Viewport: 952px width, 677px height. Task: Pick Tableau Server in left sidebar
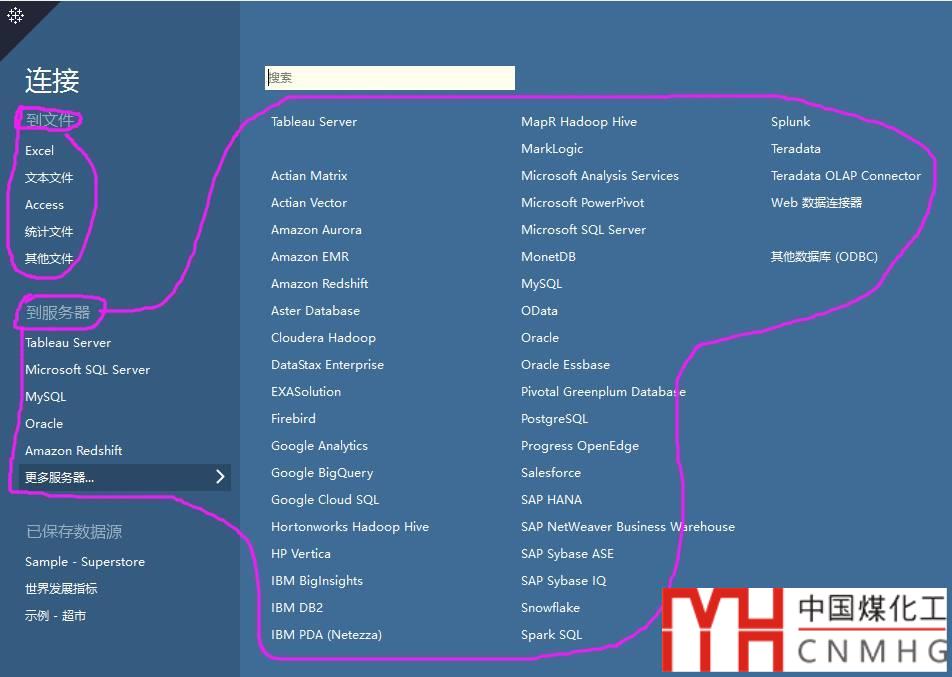[x=68, y=342]
